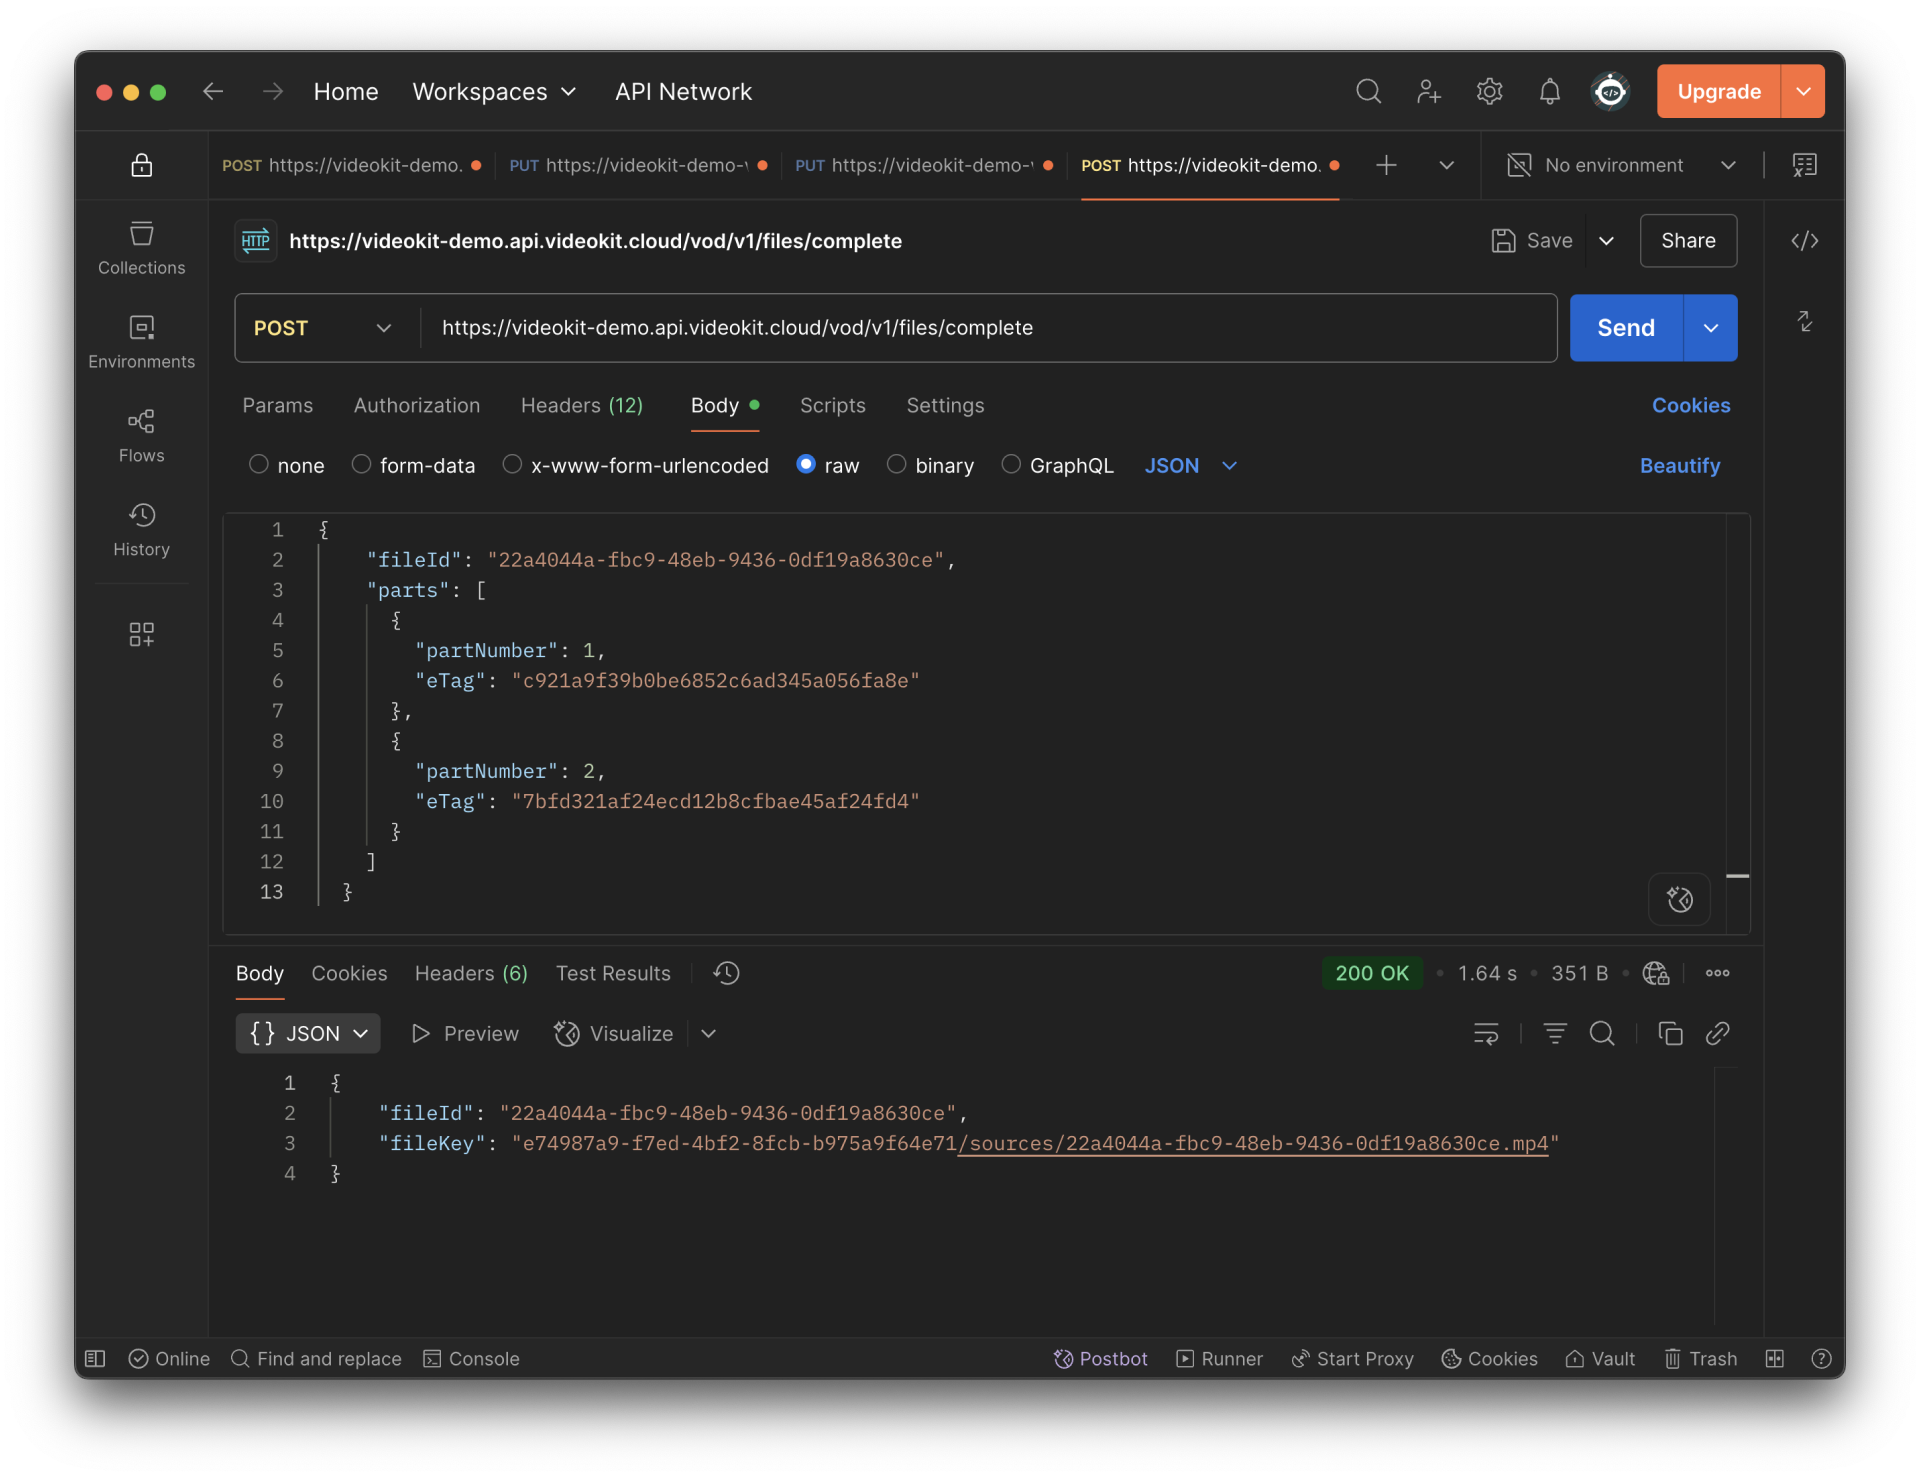Open response Headers (6) tab
Viewport: 1920px width, 1478px height.
(x=471, y=973)
